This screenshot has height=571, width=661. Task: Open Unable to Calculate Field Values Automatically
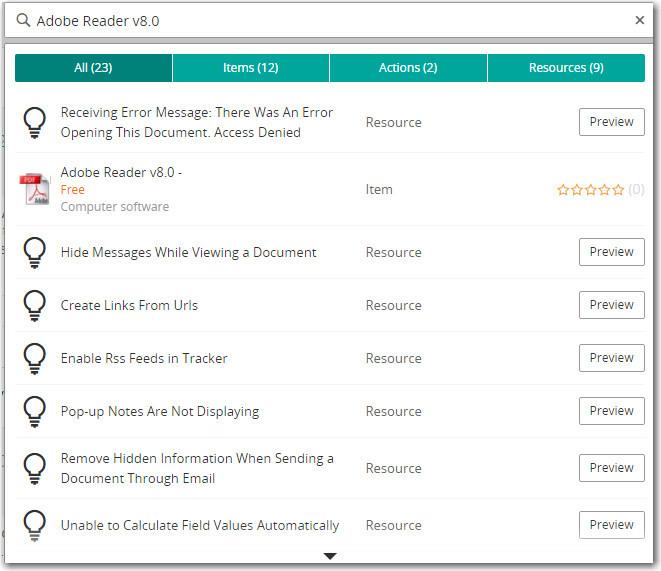click(x=200, y=525)
